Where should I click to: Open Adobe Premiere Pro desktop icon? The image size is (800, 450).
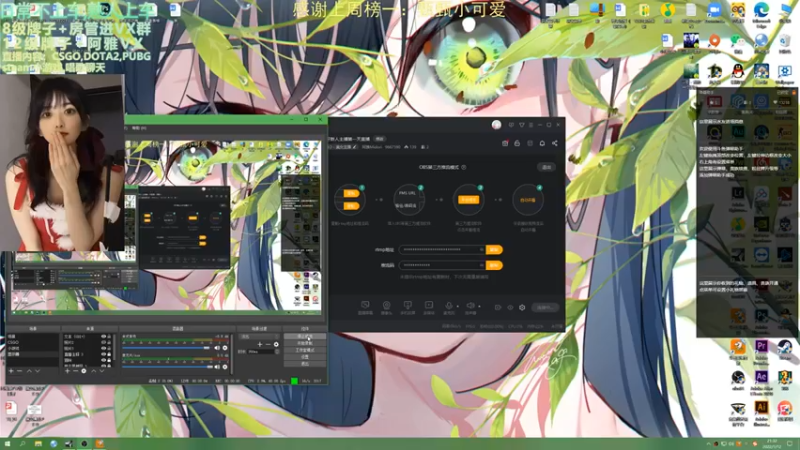pos(761,347)
